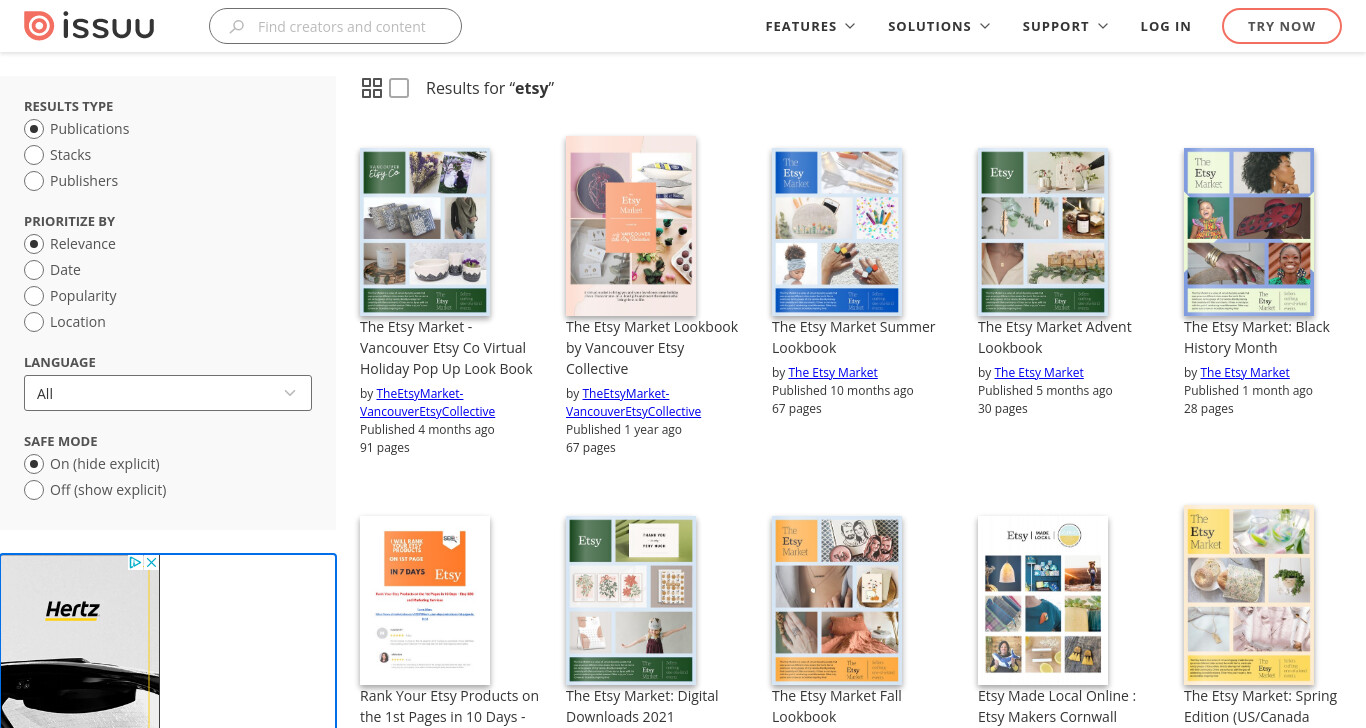Viewport: 1366px width, 728px height.
Task: Switch to single-item view icon
Action: (399, 88)
